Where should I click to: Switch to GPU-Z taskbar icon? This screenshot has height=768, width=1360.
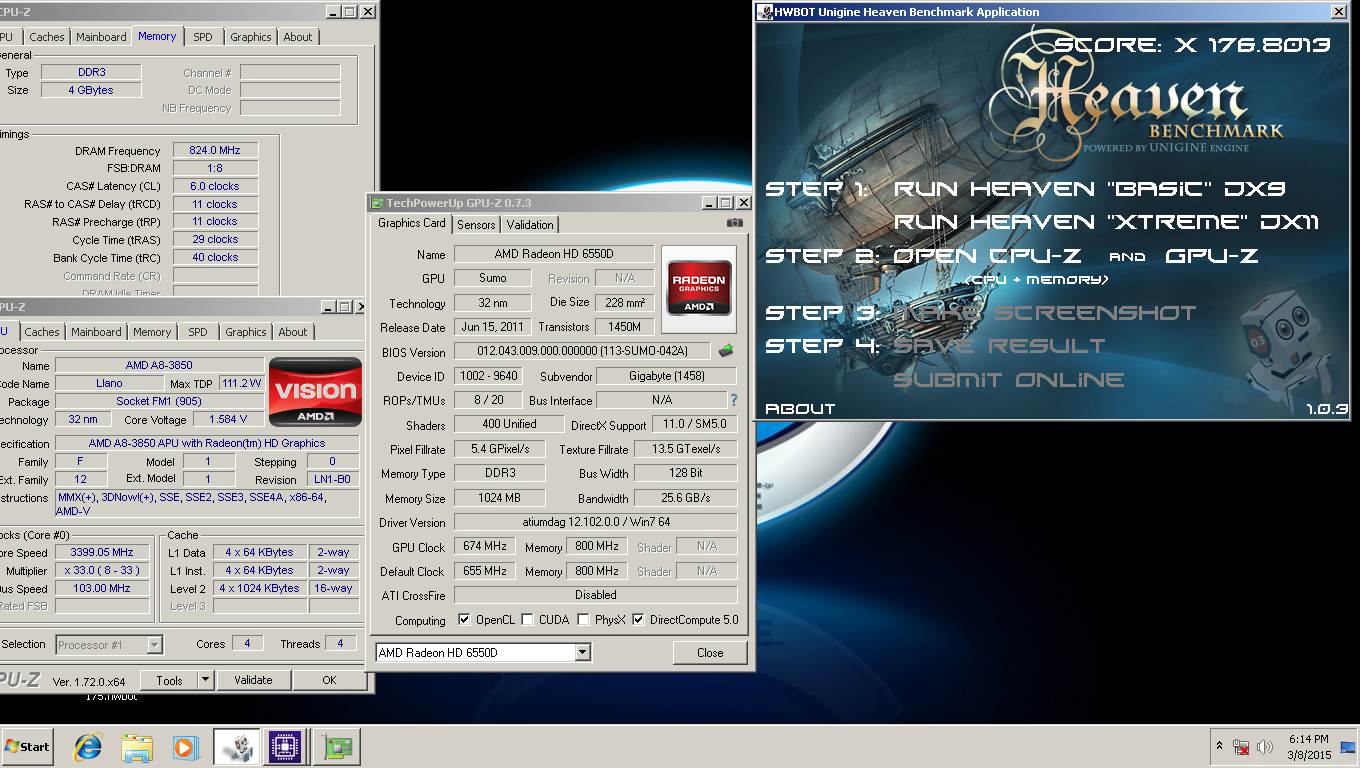(336, 746)
